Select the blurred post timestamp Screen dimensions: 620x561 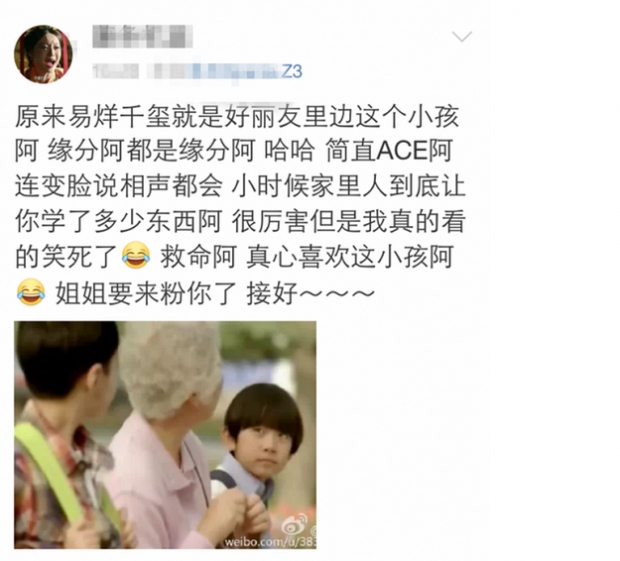tap(115, 71)
